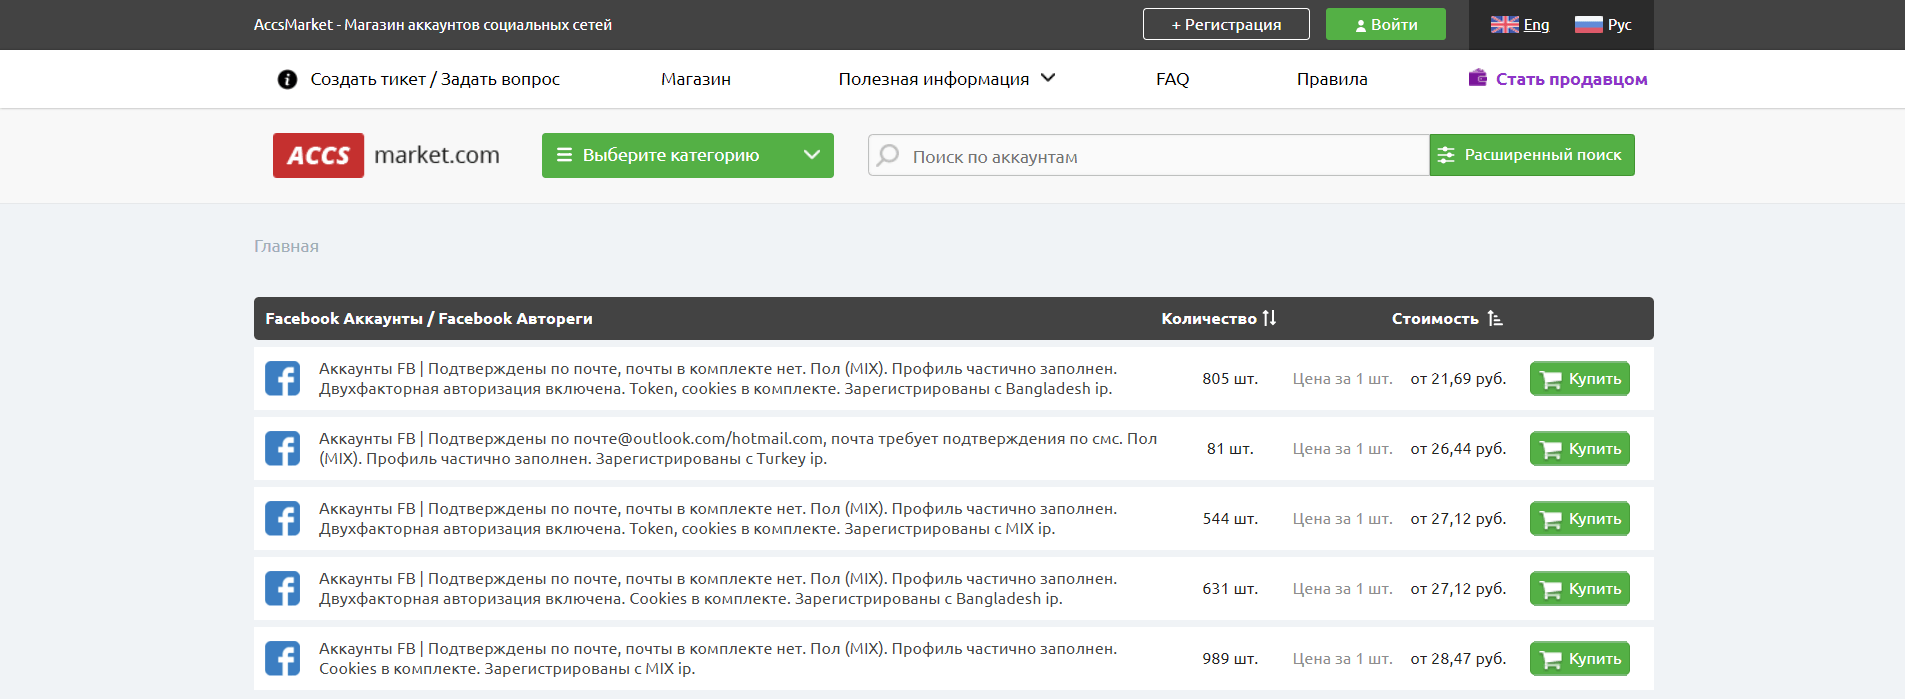
Task: Sort by Количество using the arrows icon
Action: tap(1269, 318)
